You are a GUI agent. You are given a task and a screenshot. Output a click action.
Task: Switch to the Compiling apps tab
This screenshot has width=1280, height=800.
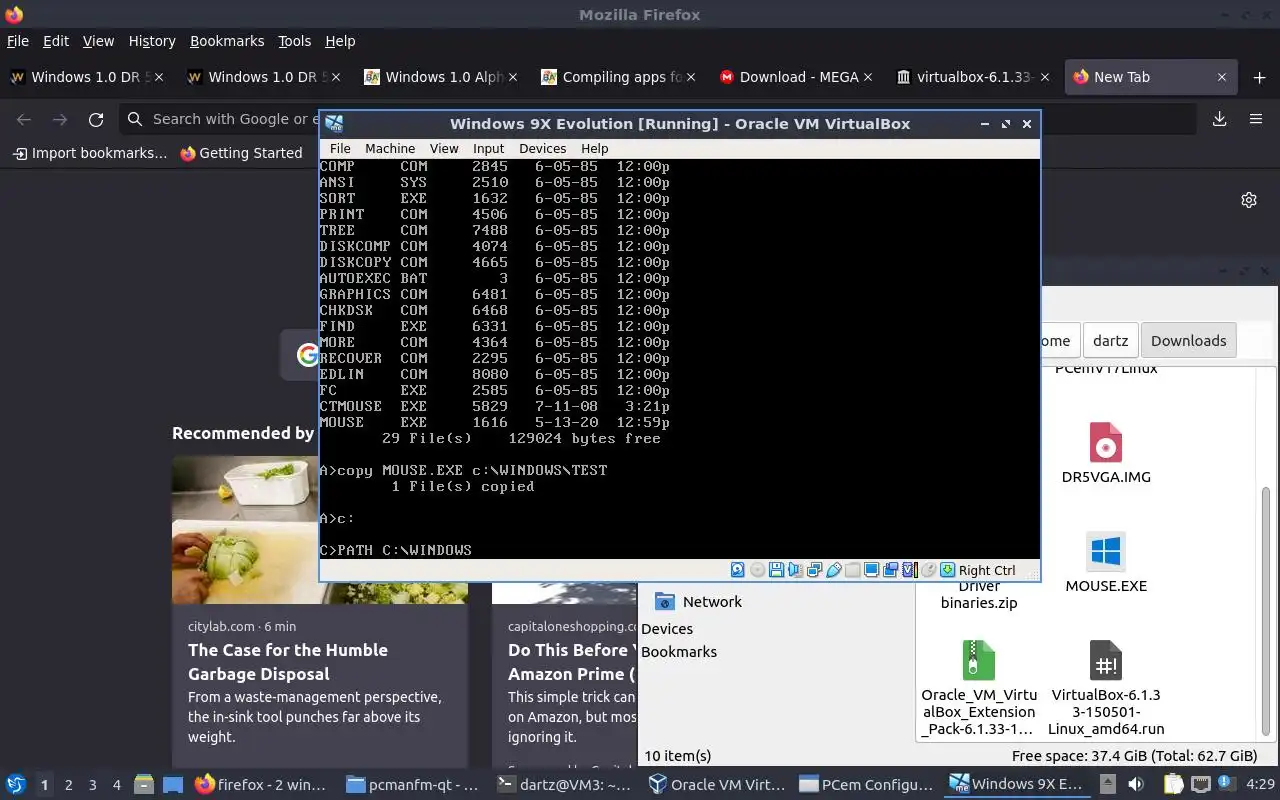[x=620, y=77]
